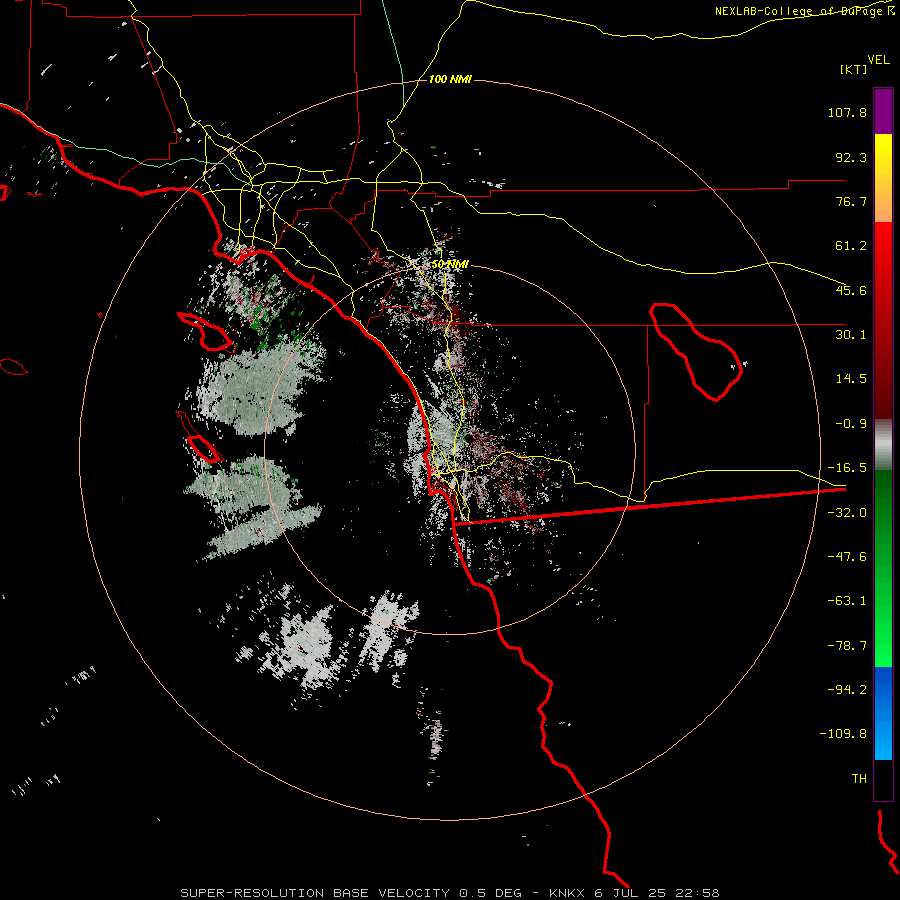
Task: Click the TH label on the legend
Action: [x=859, y=778]
